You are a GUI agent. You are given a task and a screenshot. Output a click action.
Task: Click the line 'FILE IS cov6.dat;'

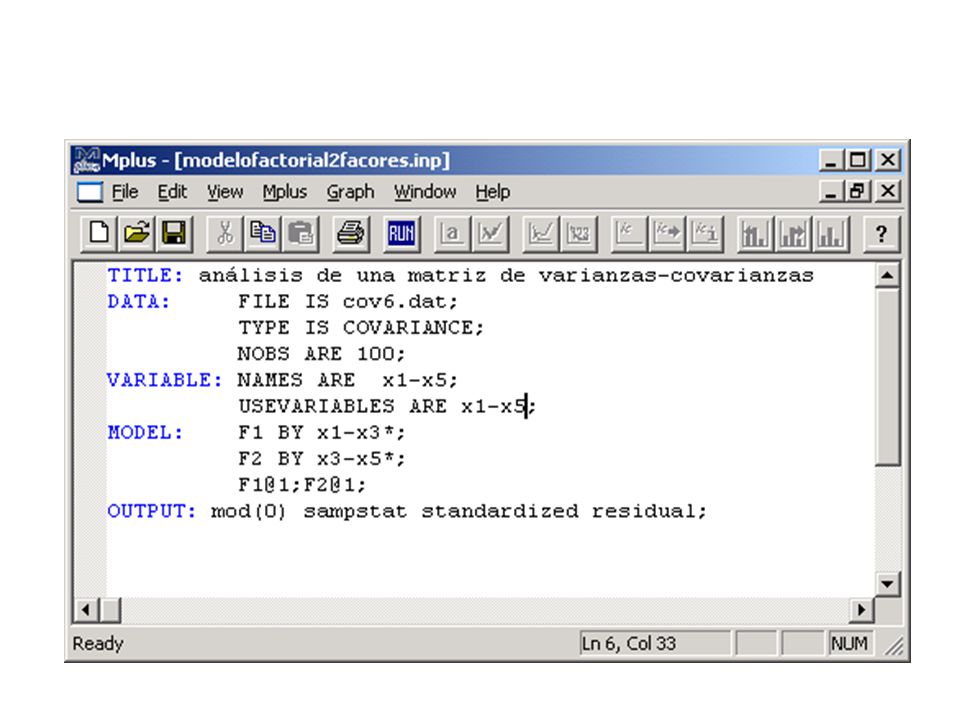pyautogui.click(x=348, y=302)
